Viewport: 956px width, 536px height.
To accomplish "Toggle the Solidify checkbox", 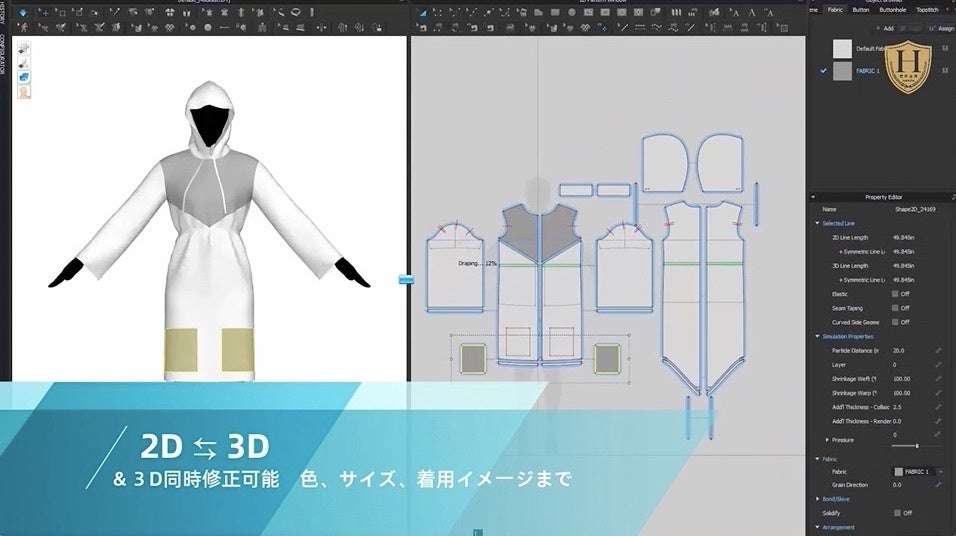I will [x=897, y=513].
